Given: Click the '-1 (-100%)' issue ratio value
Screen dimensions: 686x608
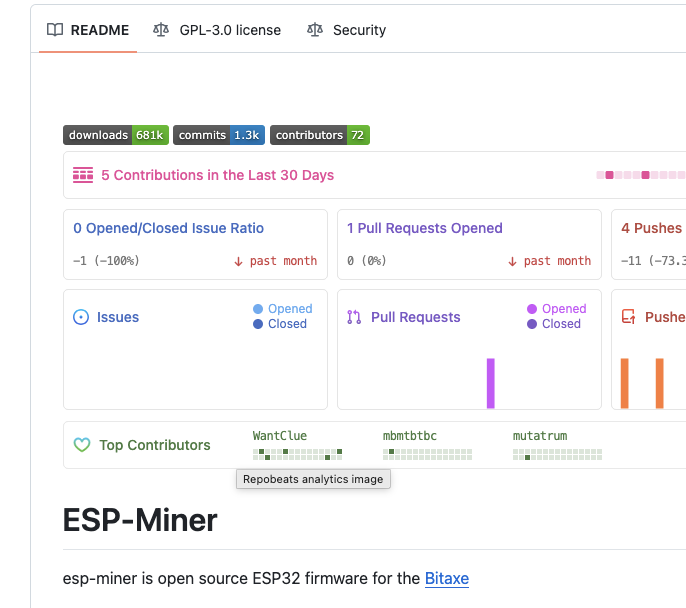Looking at the screenshot, I should [106, 261].
